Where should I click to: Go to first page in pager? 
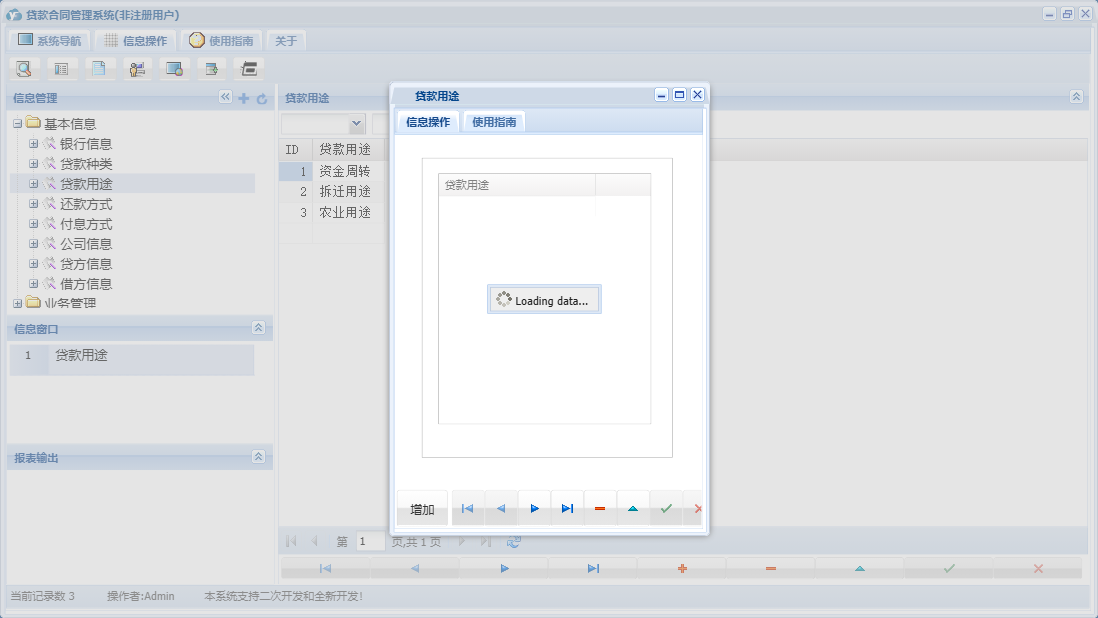point(291,542)
